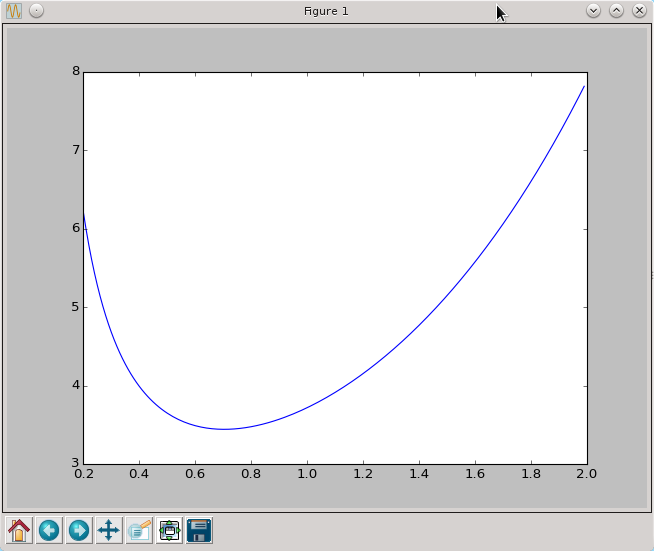Click the 5 tick label on y-axis
654x551 pixels.
tap(75, 307)
